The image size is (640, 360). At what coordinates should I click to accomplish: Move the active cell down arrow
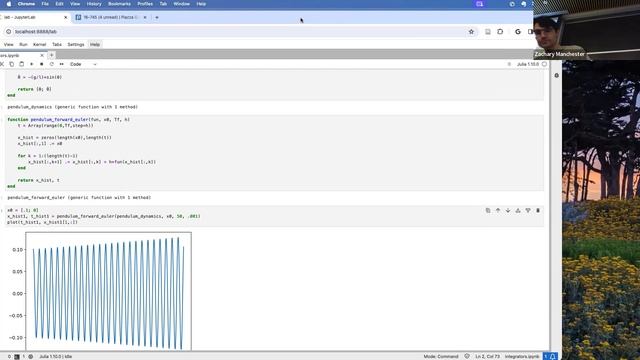[508, 210]
